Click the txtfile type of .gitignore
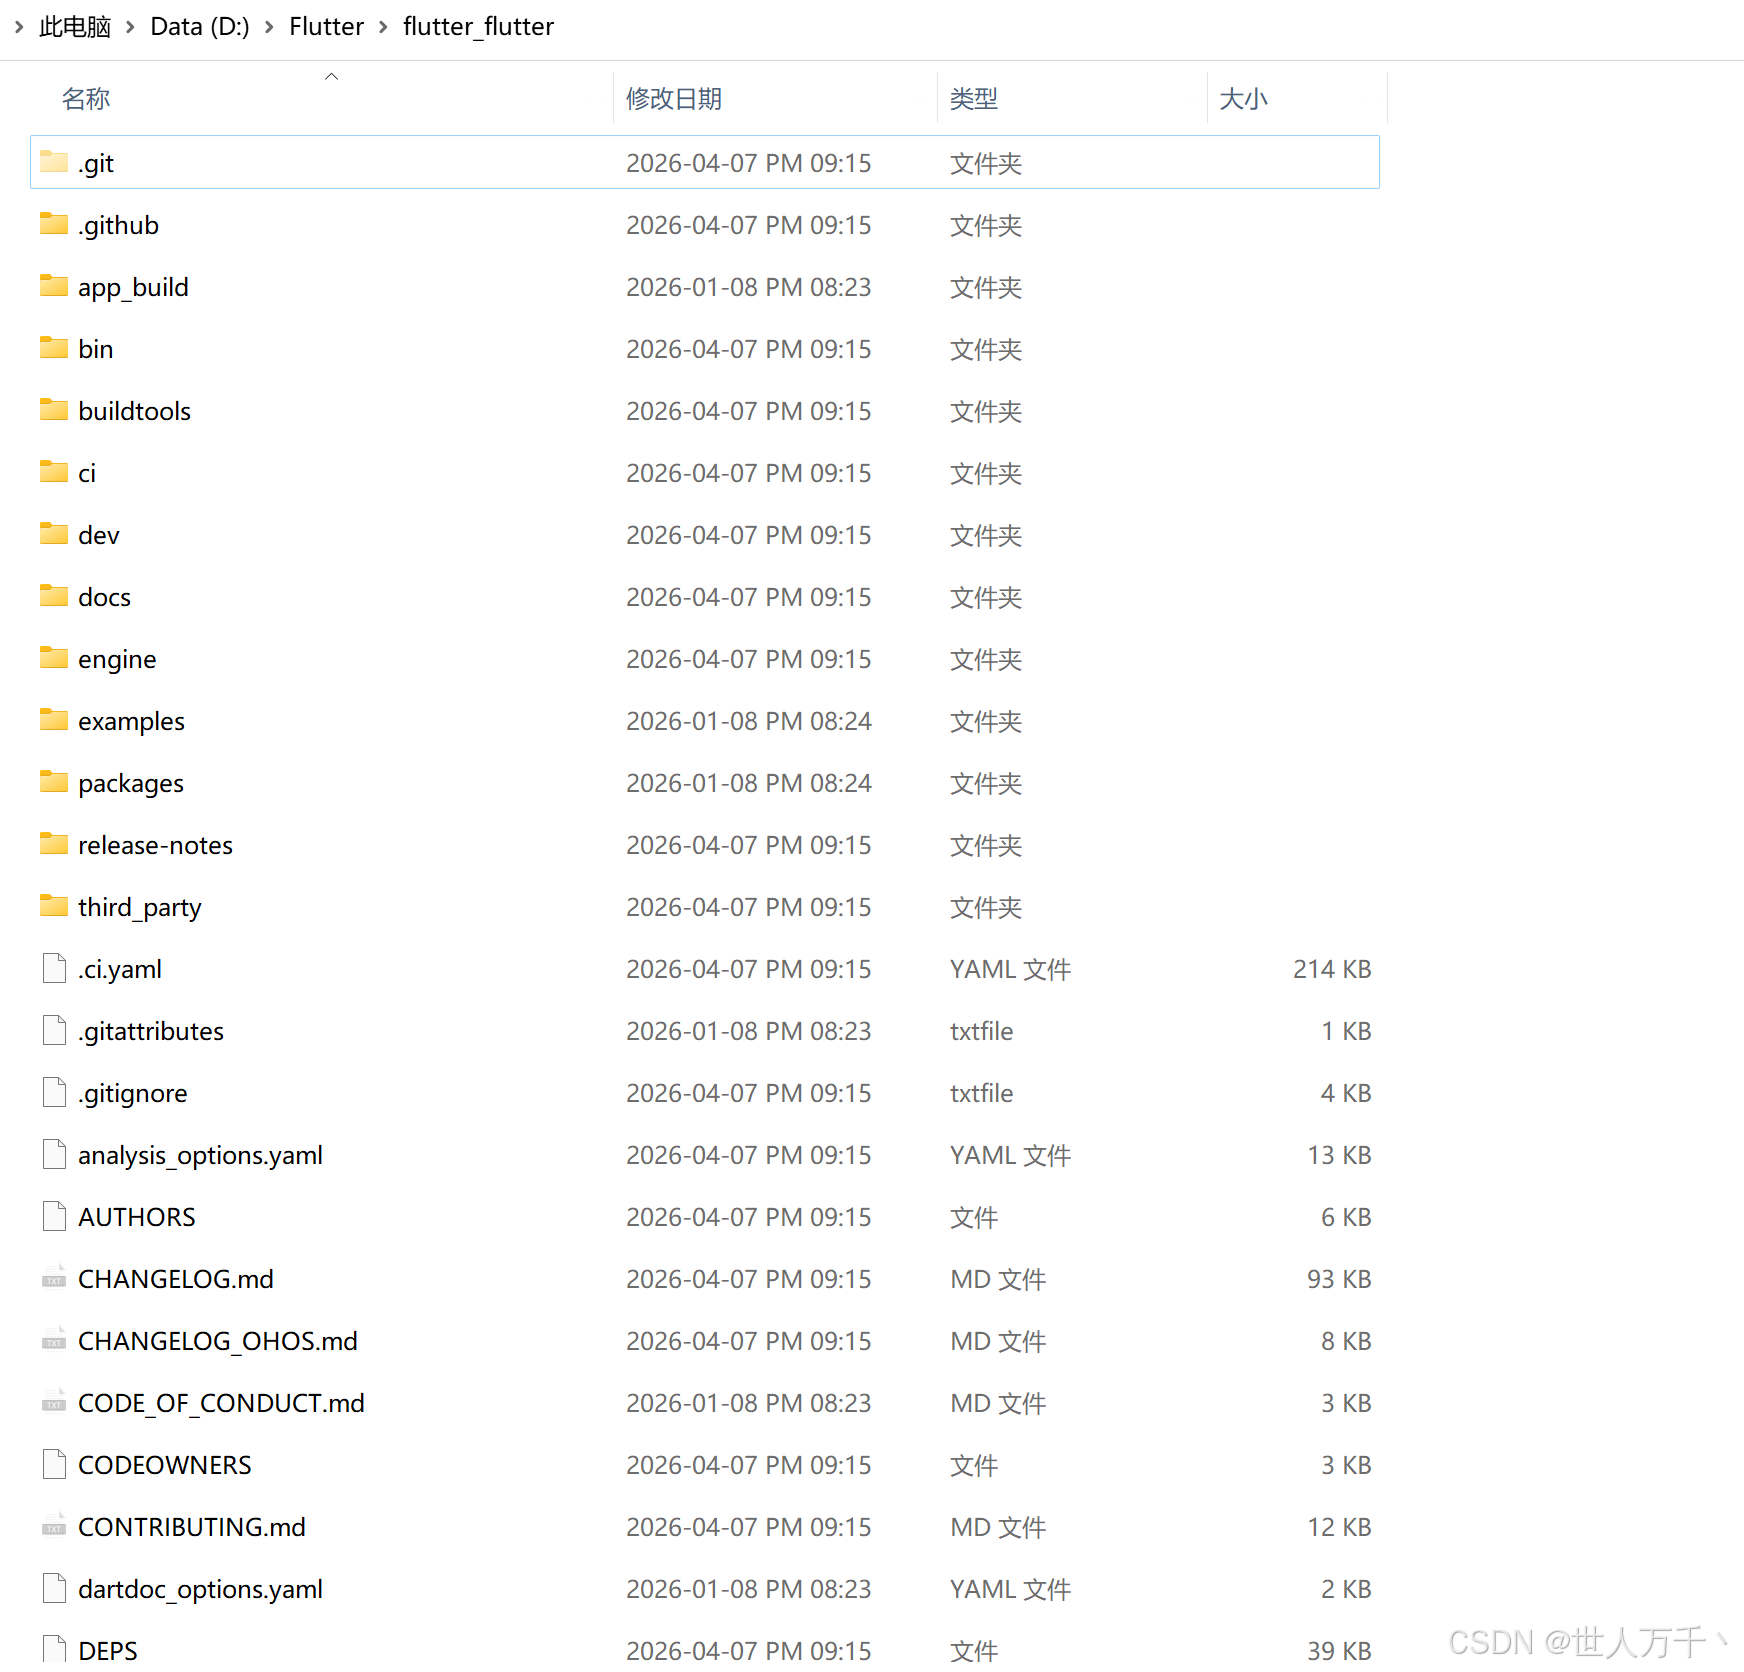Viewport: 1744px width, 1672px height. [x=981, y=1093]
